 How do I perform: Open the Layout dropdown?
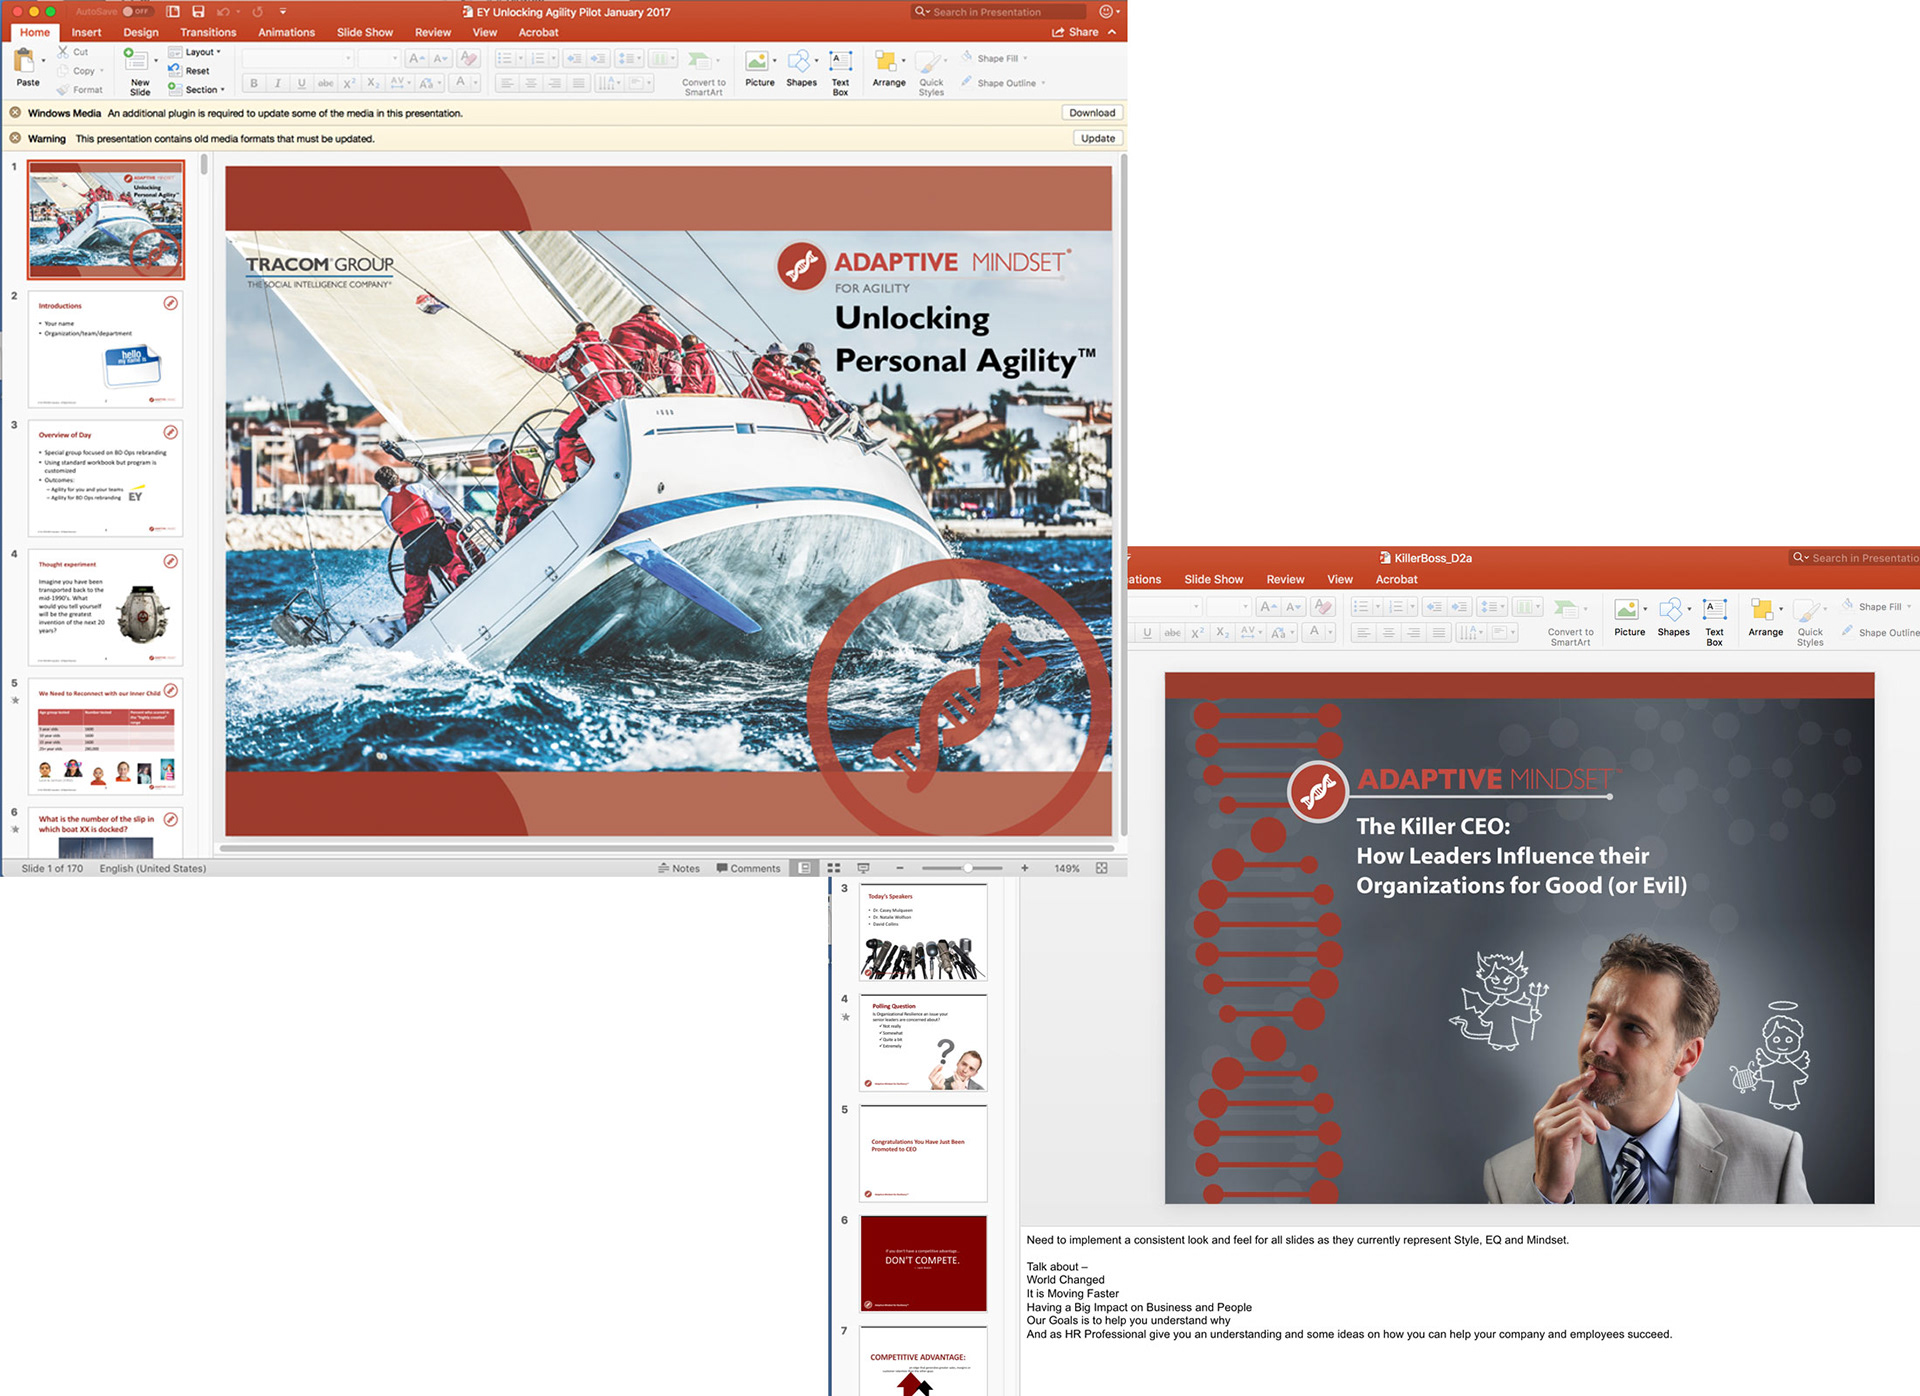195,52
